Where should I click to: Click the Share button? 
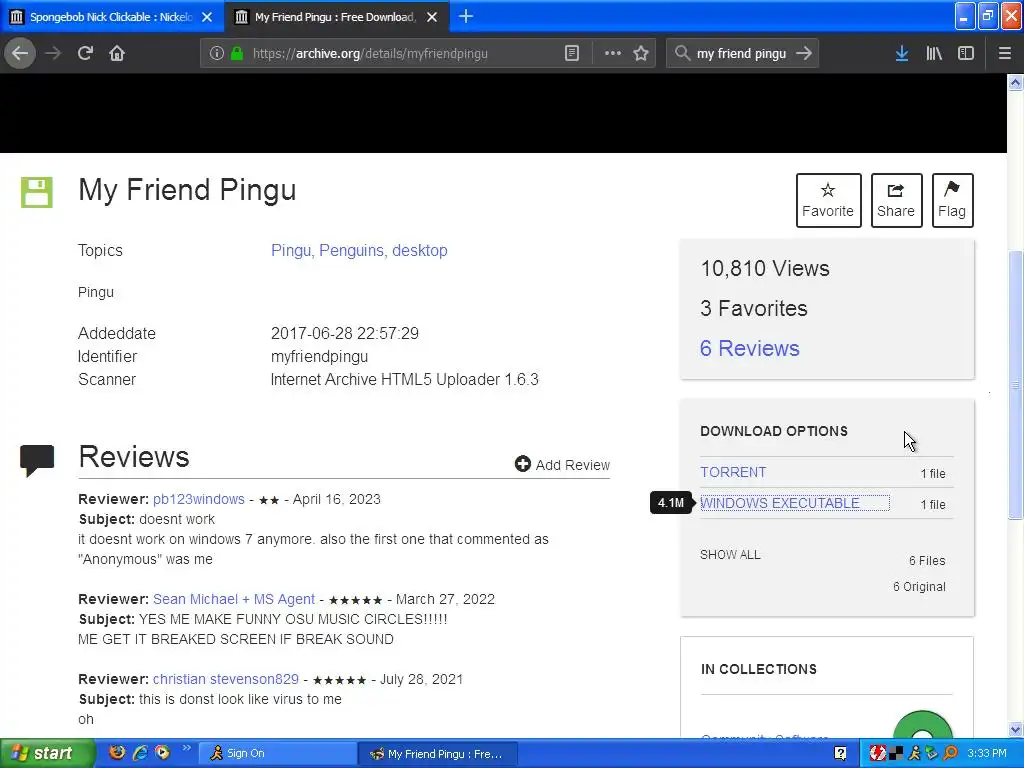pos(896,200)
